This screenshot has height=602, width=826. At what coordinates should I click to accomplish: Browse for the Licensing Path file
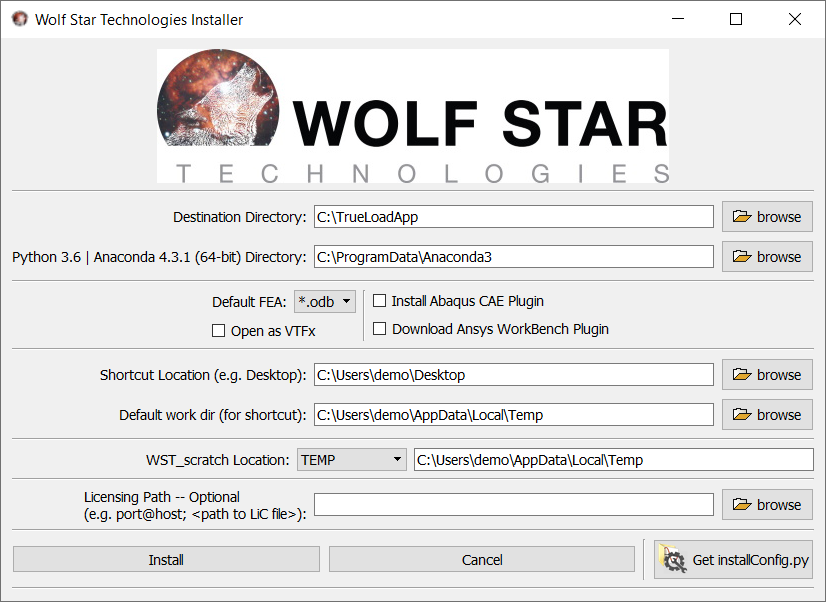767,505
